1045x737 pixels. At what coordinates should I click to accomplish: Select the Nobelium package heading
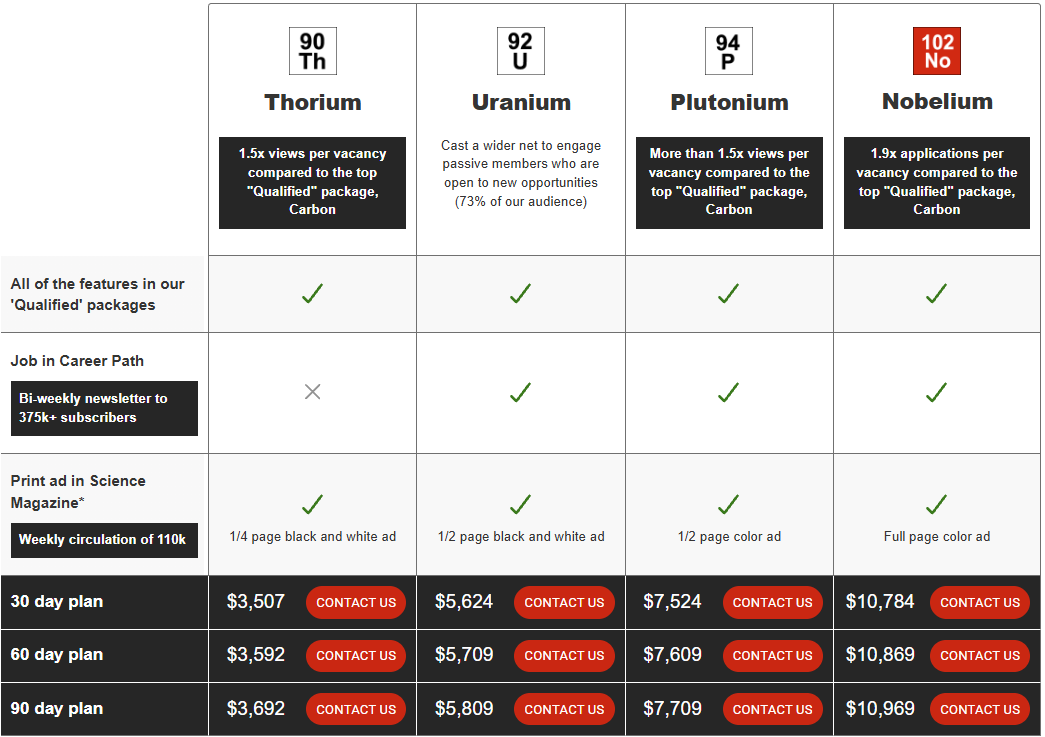pos(937,101)
